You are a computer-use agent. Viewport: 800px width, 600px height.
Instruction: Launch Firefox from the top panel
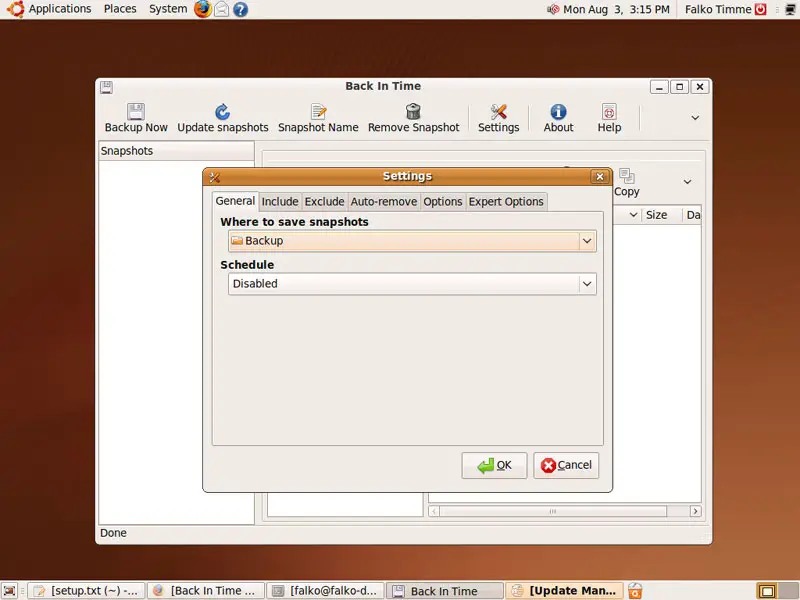click(203, 9)
